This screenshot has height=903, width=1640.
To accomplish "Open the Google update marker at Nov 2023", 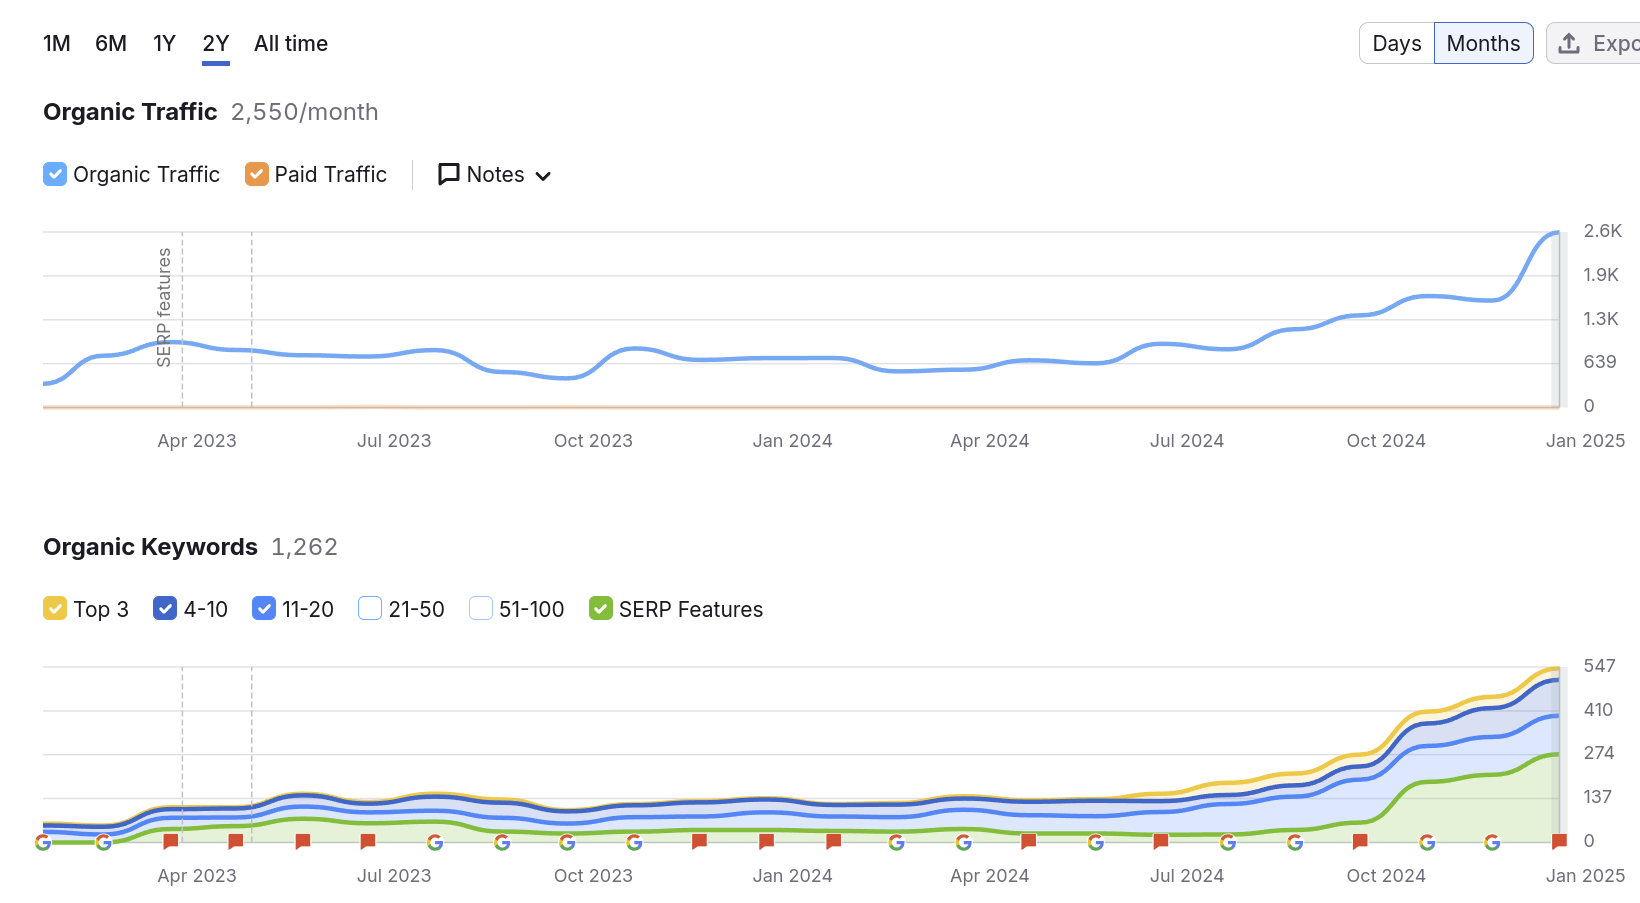I will tap(634, 842).
